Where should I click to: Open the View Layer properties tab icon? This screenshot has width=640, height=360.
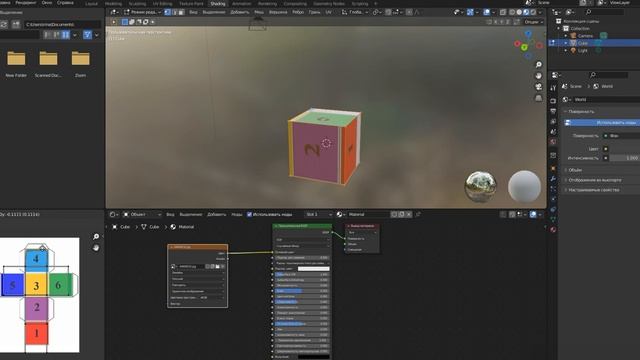553,122
